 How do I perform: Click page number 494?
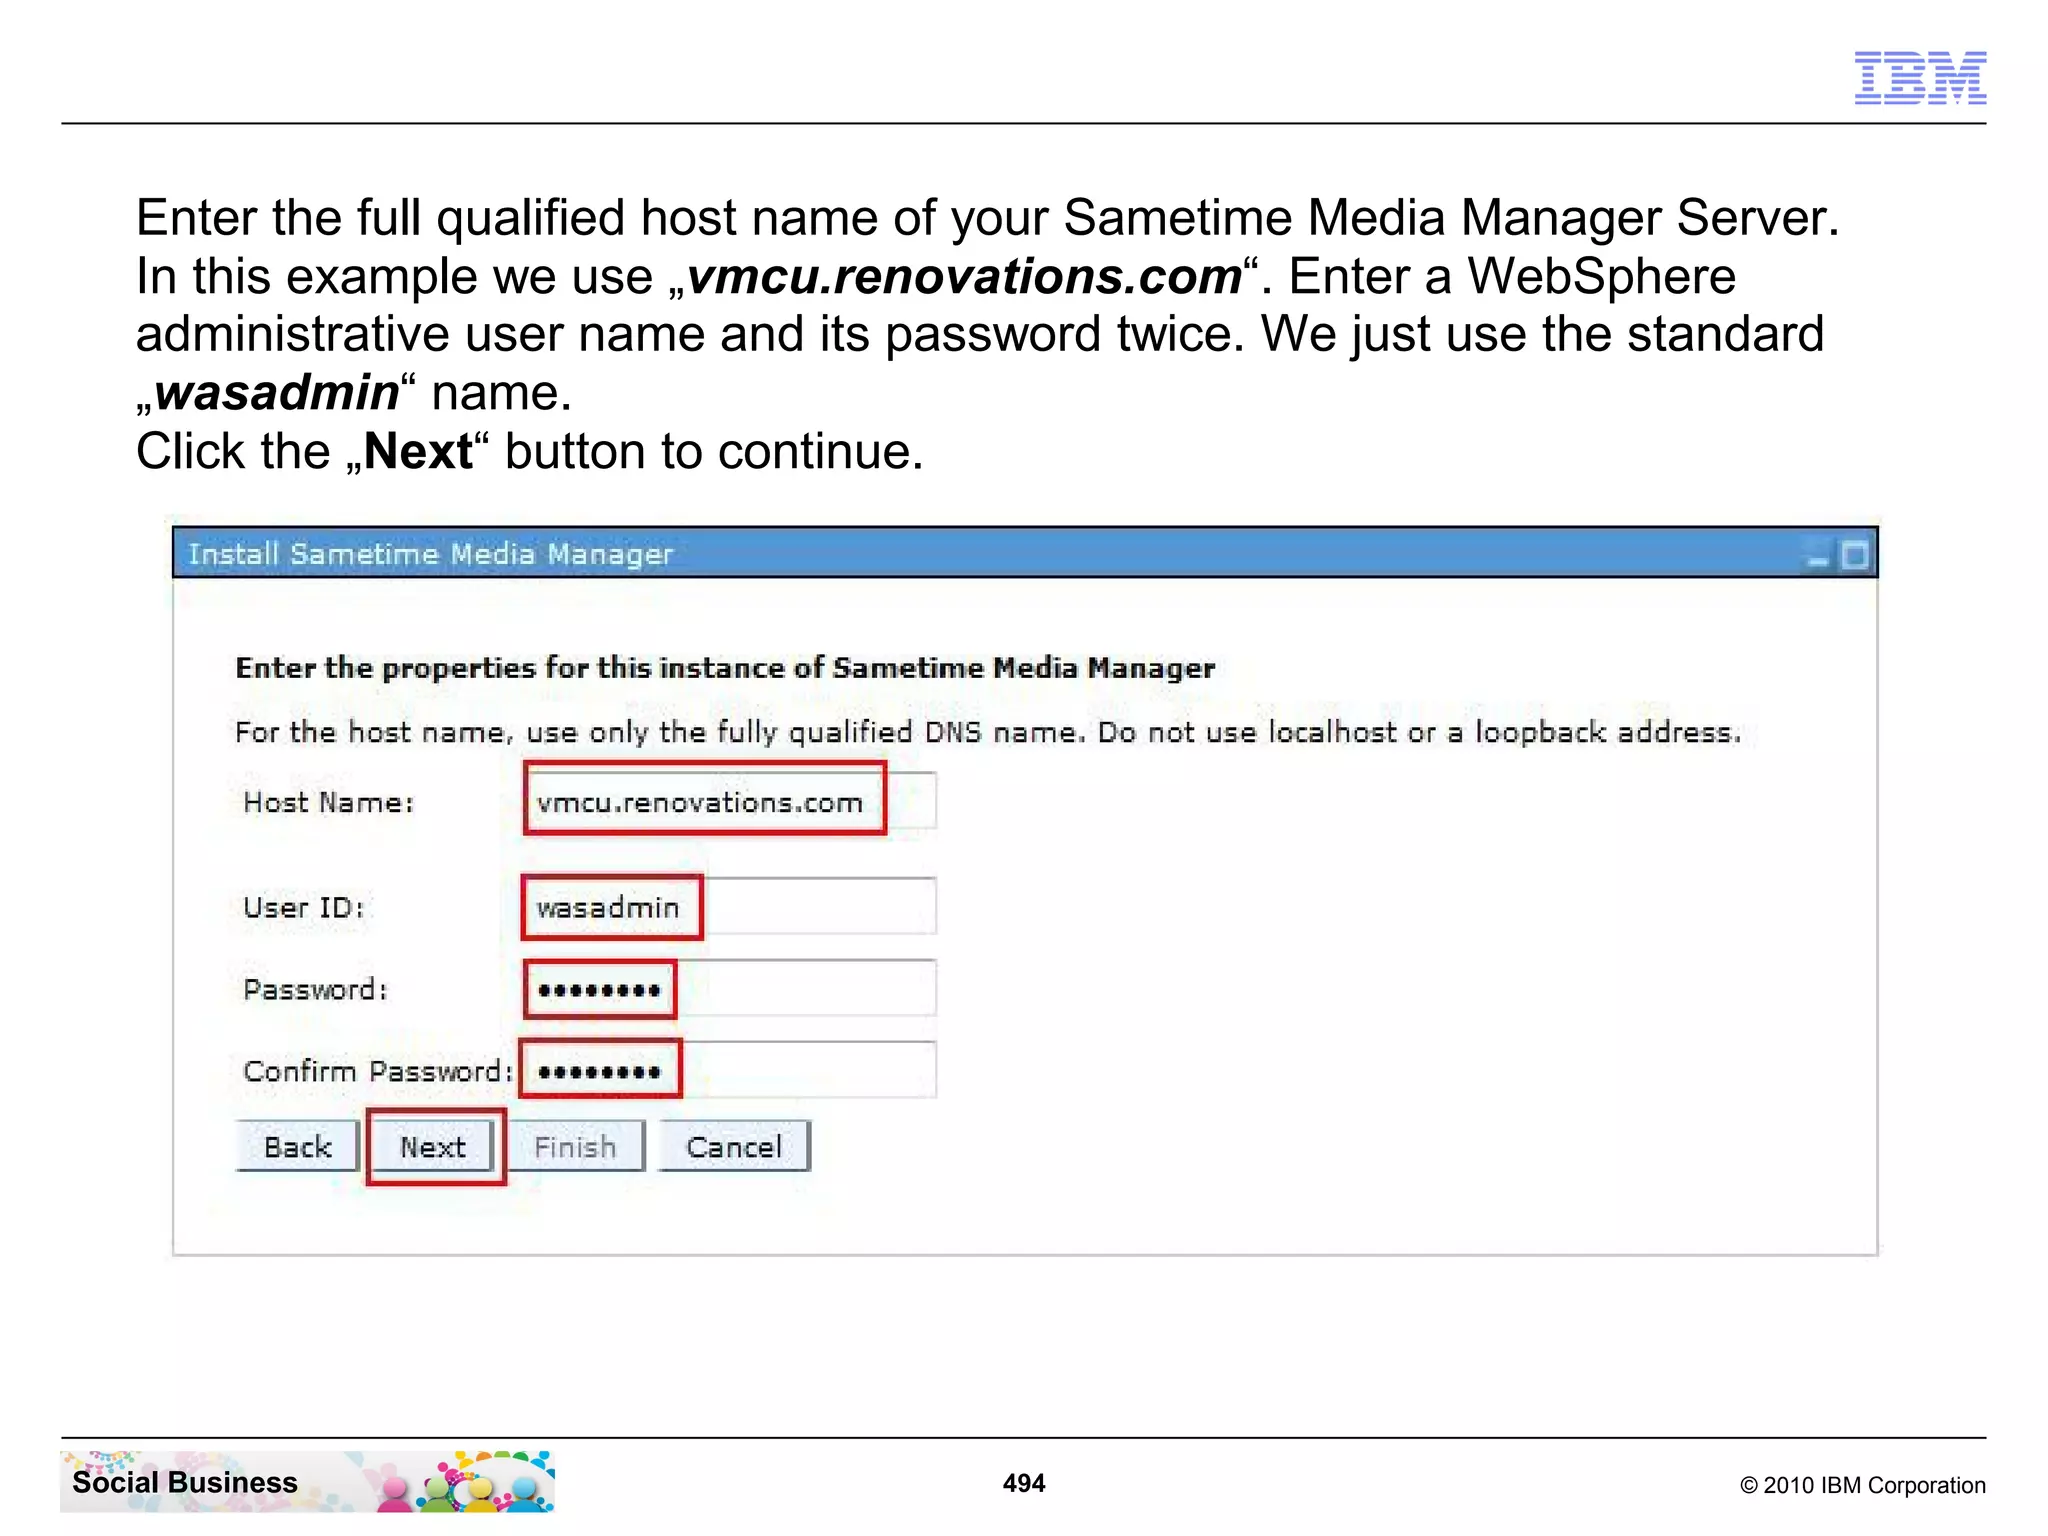point(1024,1483)
